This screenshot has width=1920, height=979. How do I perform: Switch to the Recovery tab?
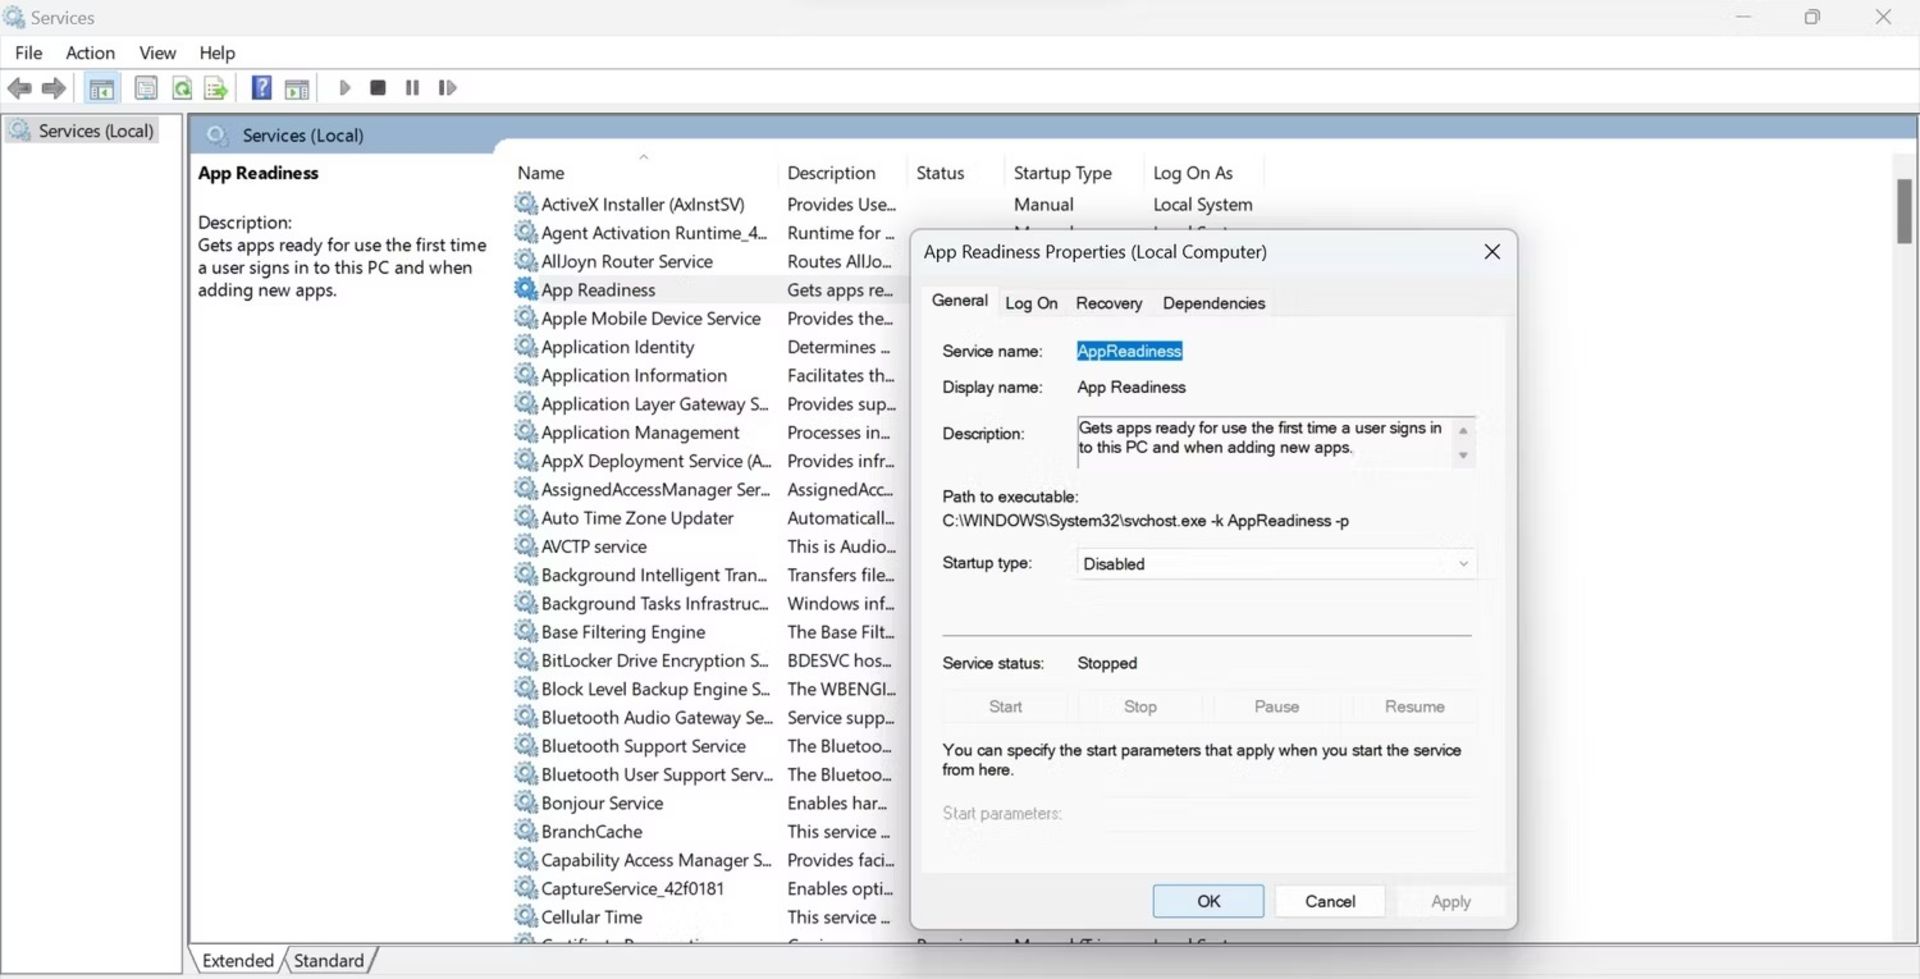coord(1108,303)
